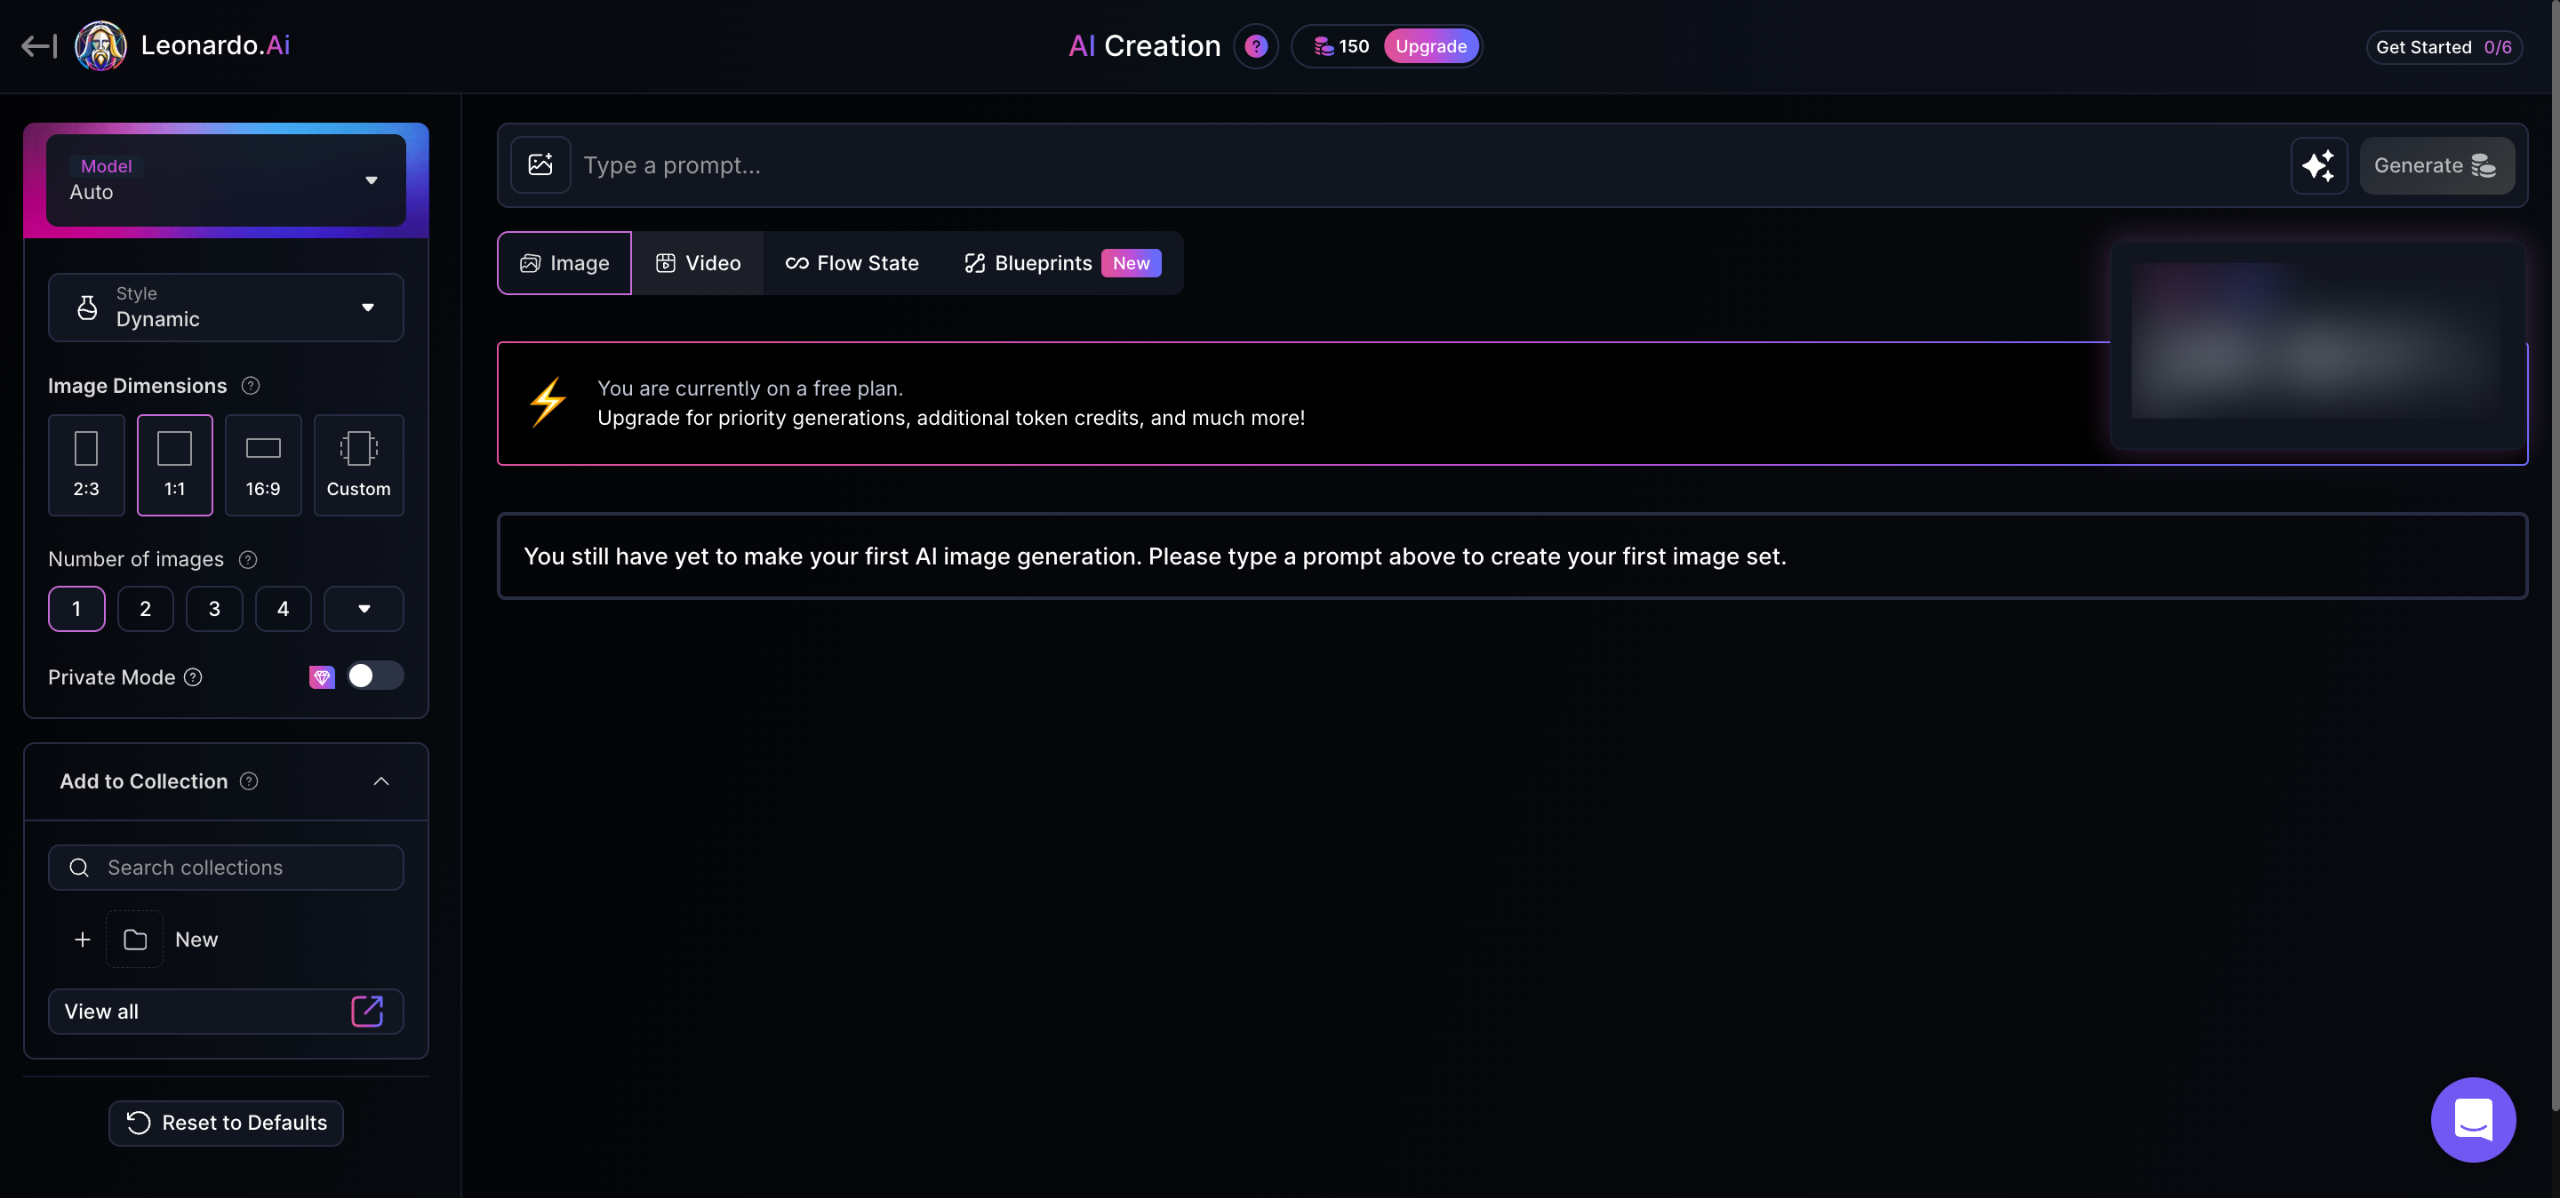Click Reset to Defaults button
The width and height of the screenshot is (2560, 1198).
click(226, 1123)
